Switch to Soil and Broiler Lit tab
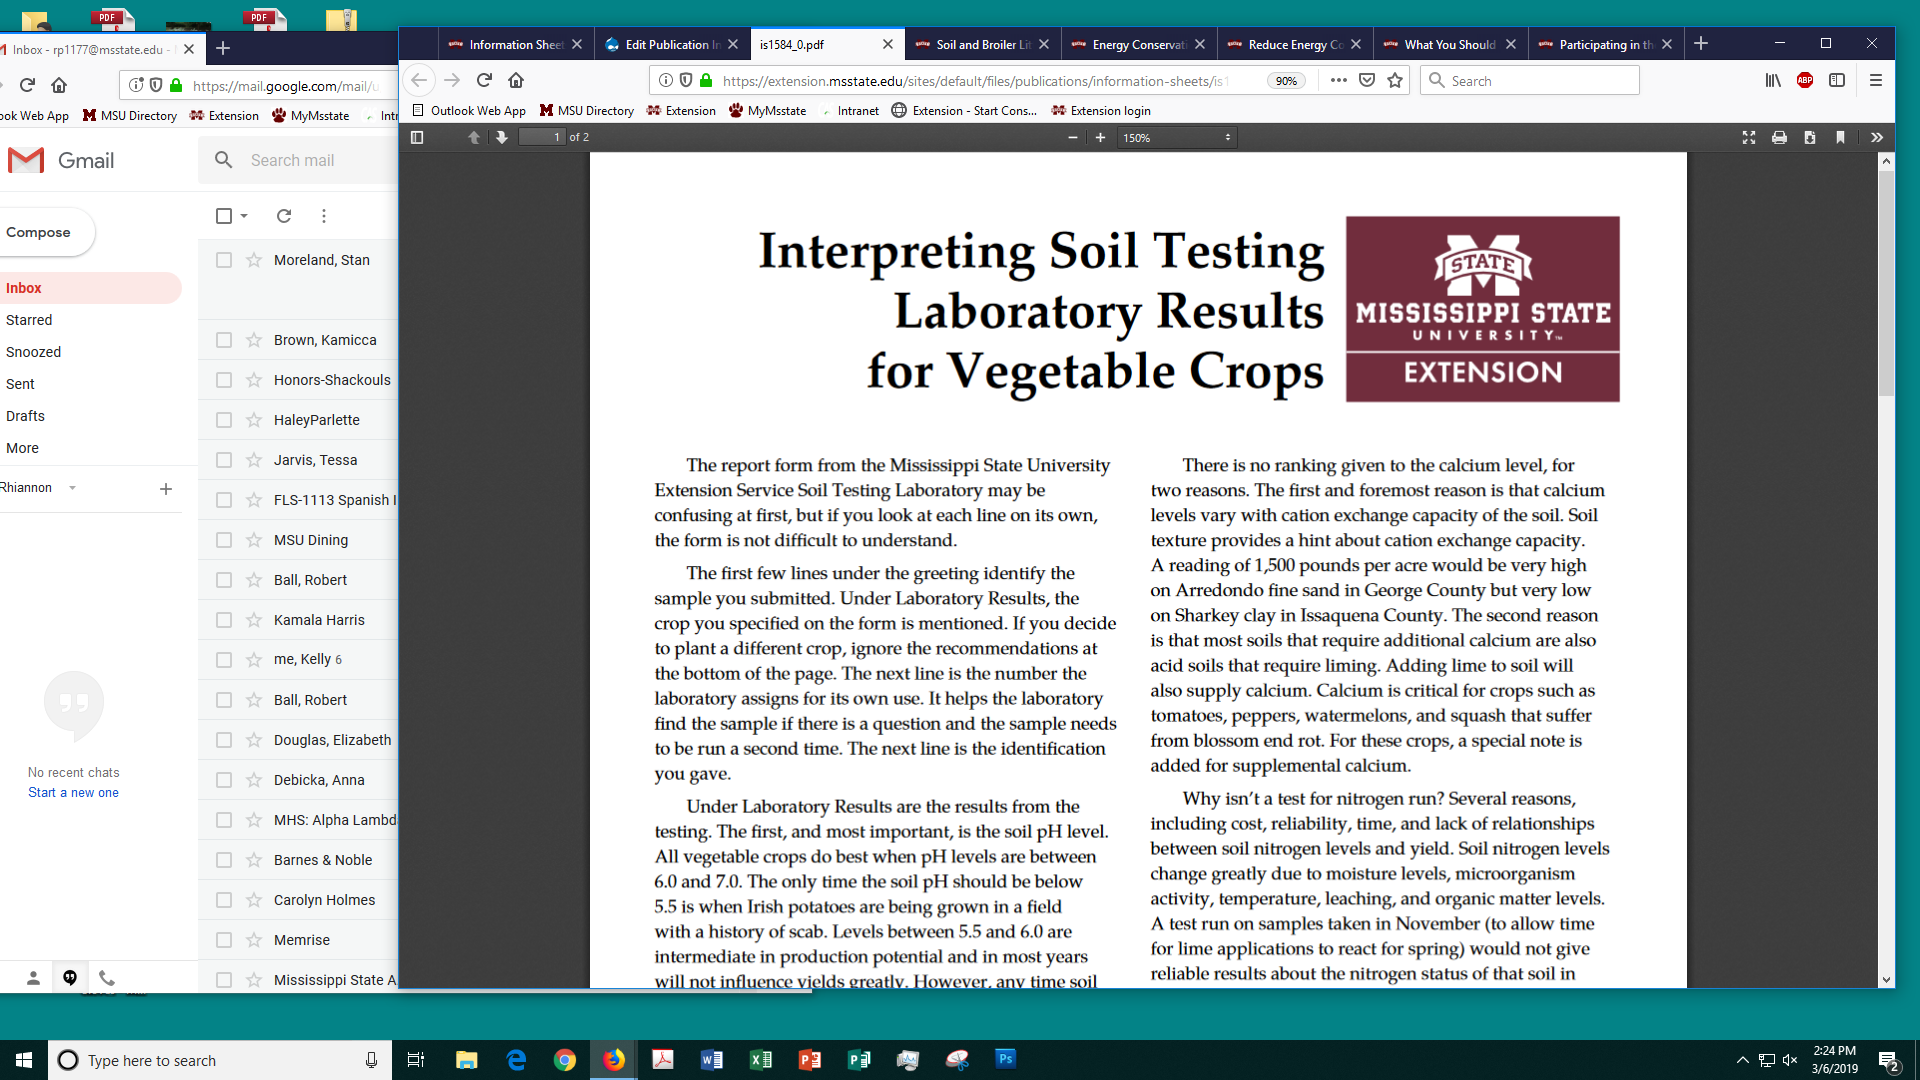 tap(983, 44)
